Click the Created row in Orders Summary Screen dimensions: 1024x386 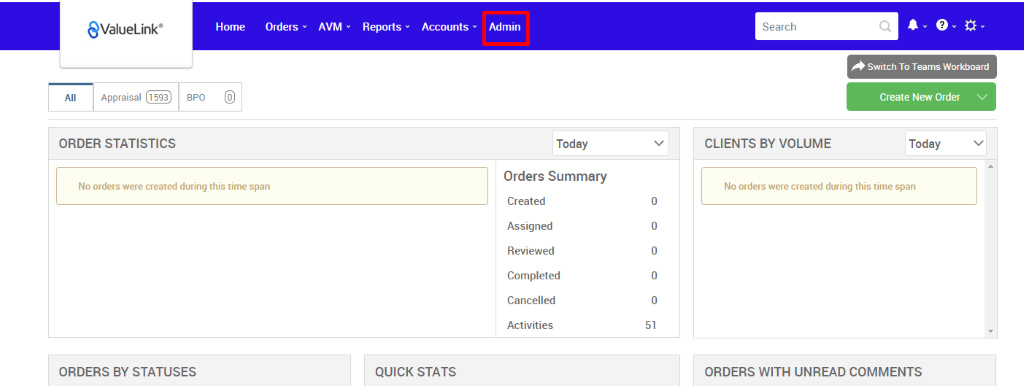point(582,201)
